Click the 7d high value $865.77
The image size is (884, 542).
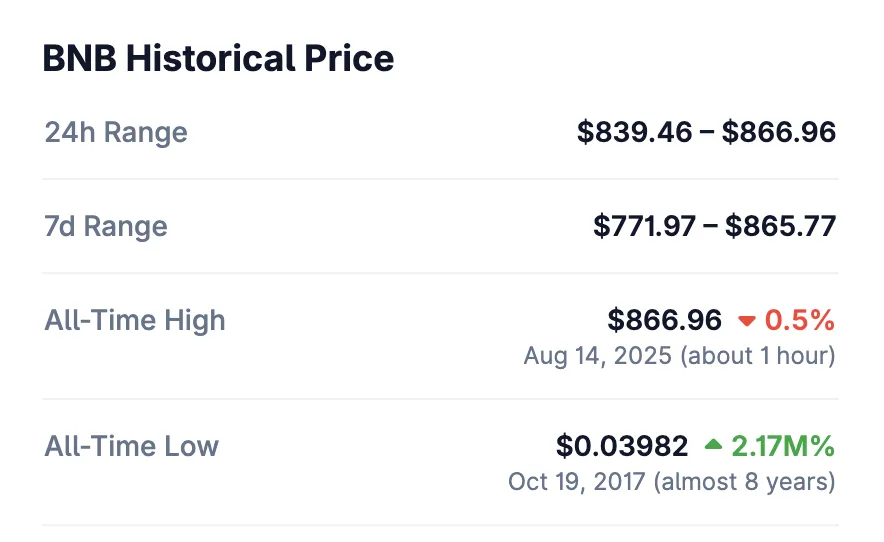tap(780, 226)
